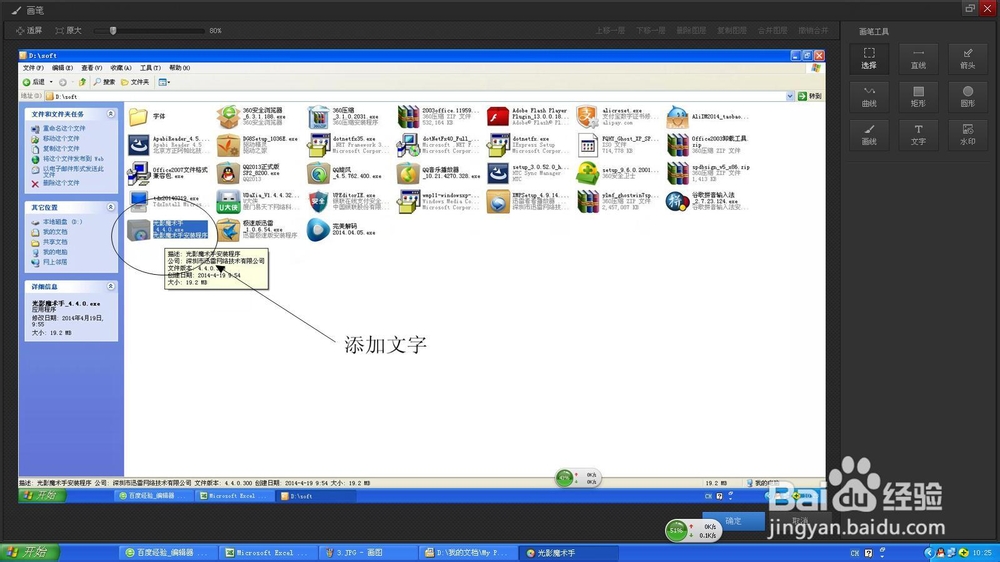Switch to 光影魔术手 taskbar window
Viewport: 1000px width, 562px height.
click(x=568, y=552)
